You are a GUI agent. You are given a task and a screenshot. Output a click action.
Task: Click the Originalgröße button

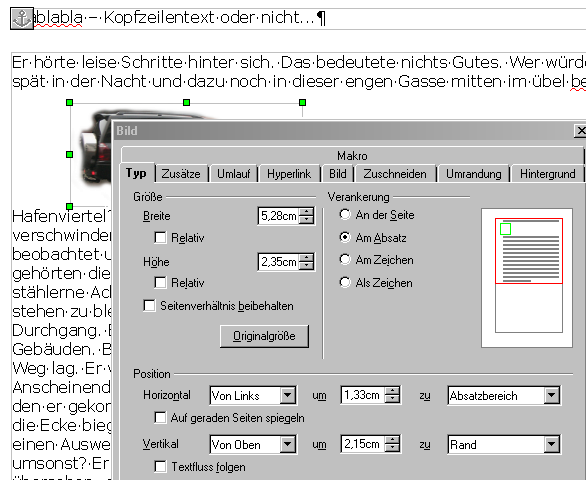(x=264, y=336)
